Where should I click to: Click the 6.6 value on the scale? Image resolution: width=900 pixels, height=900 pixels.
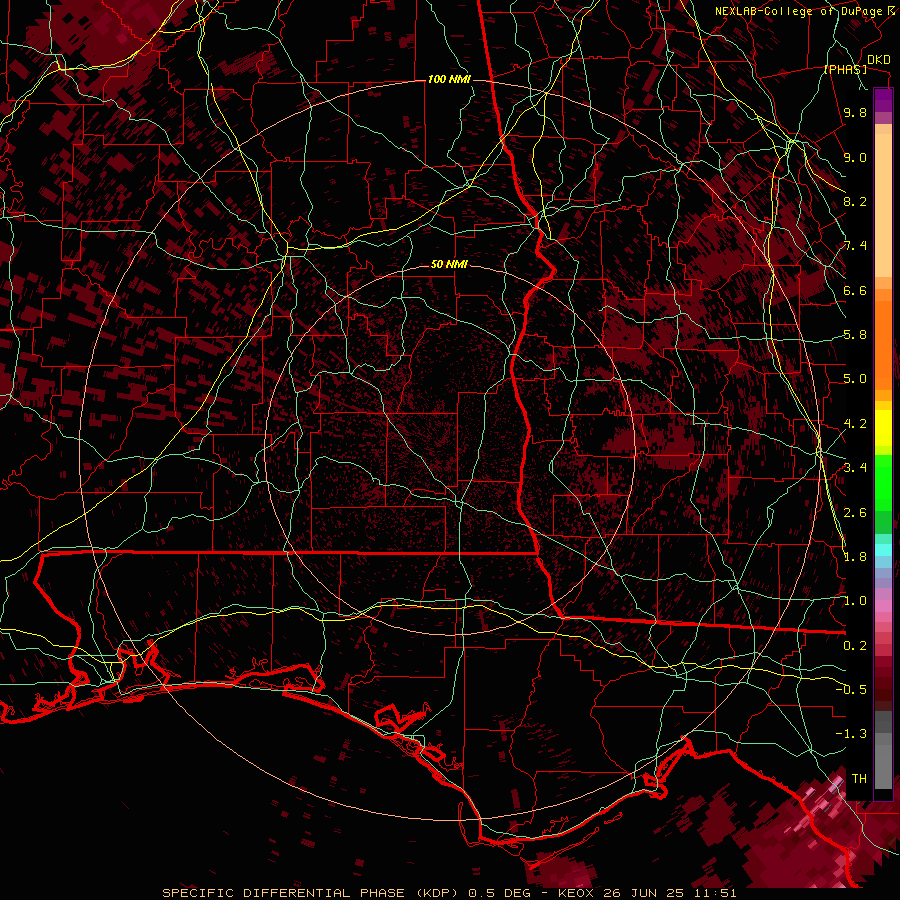pos(855,290)
